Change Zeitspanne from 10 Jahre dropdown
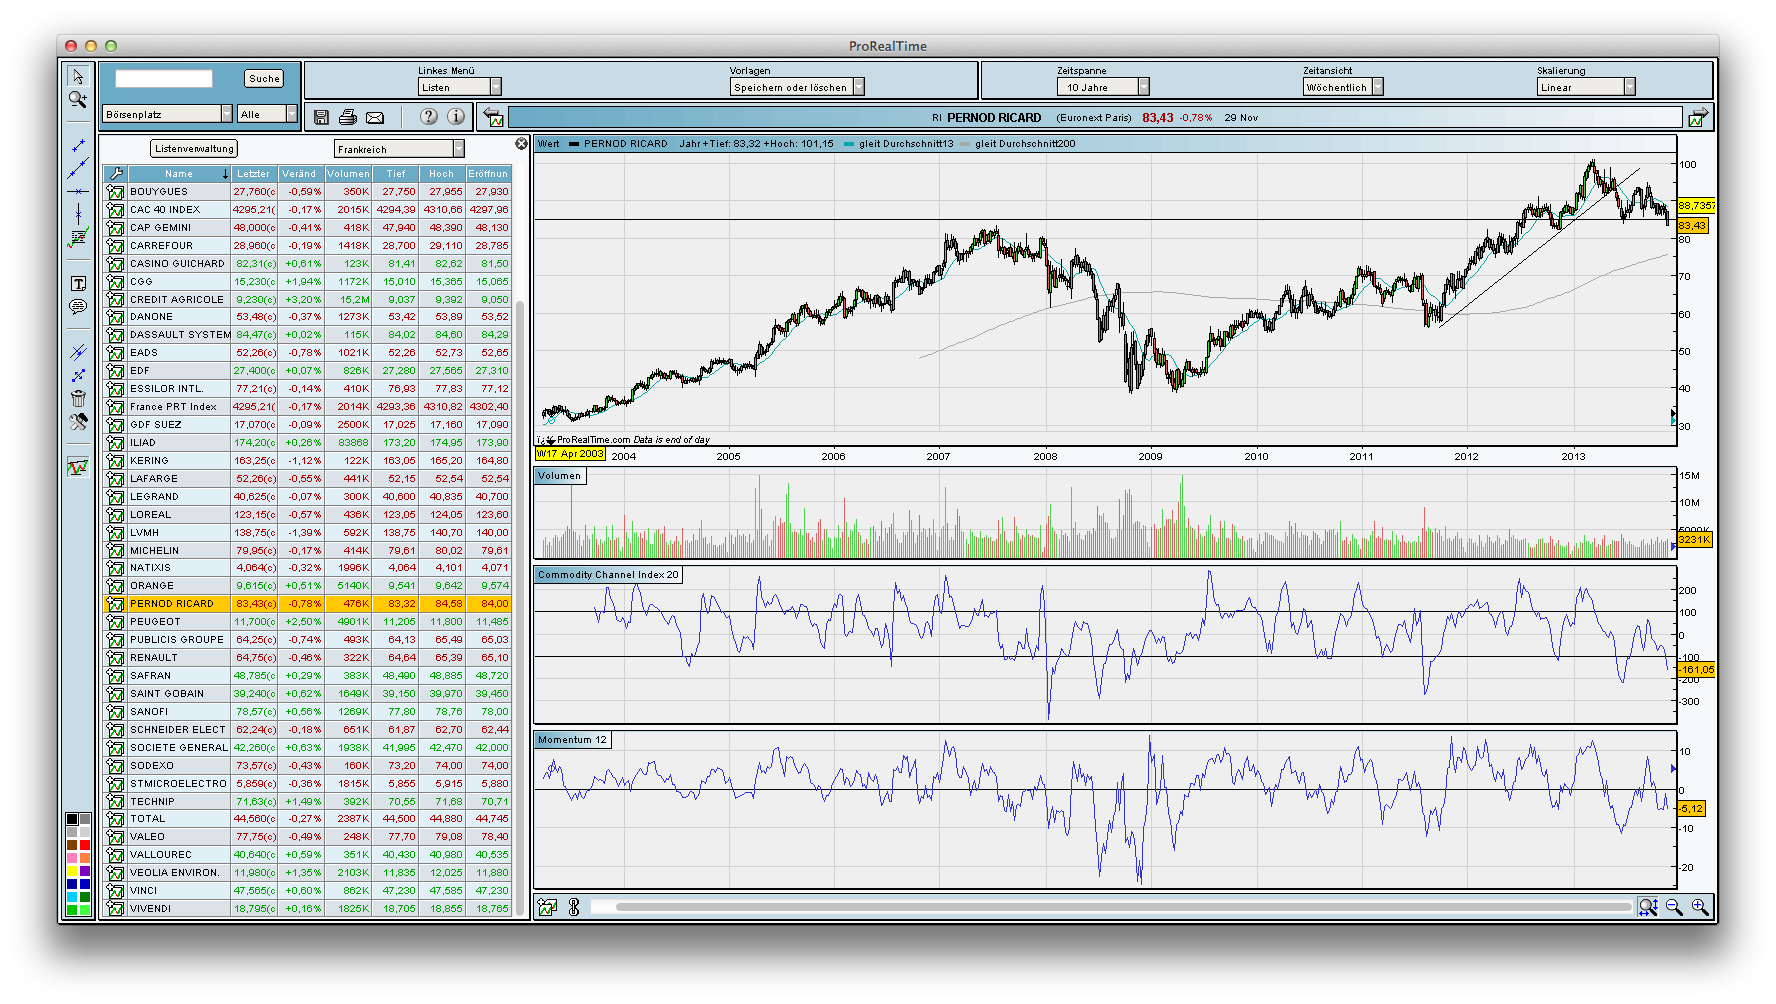The width and height of the screenshot is (1776, 1004). [x=1103, y=87]
